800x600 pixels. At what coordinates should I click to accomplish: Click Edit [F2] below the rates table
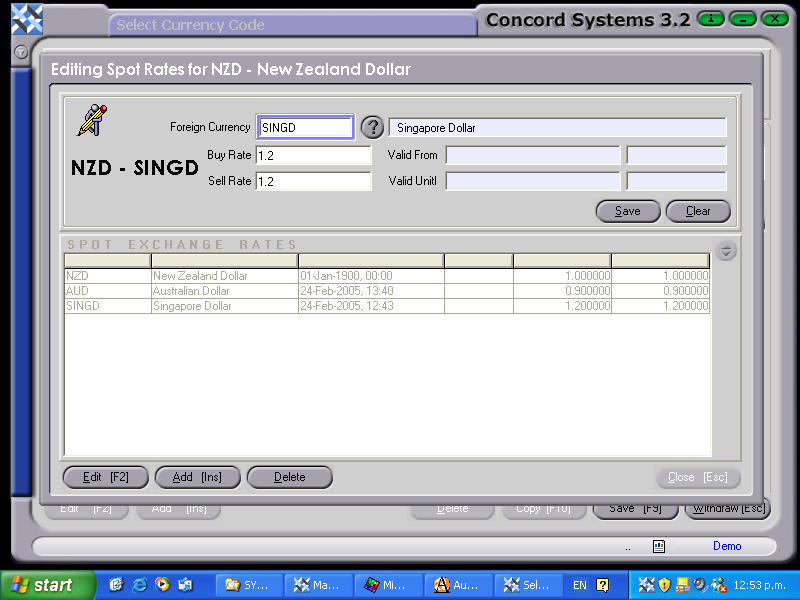click(x=105, y=477)
